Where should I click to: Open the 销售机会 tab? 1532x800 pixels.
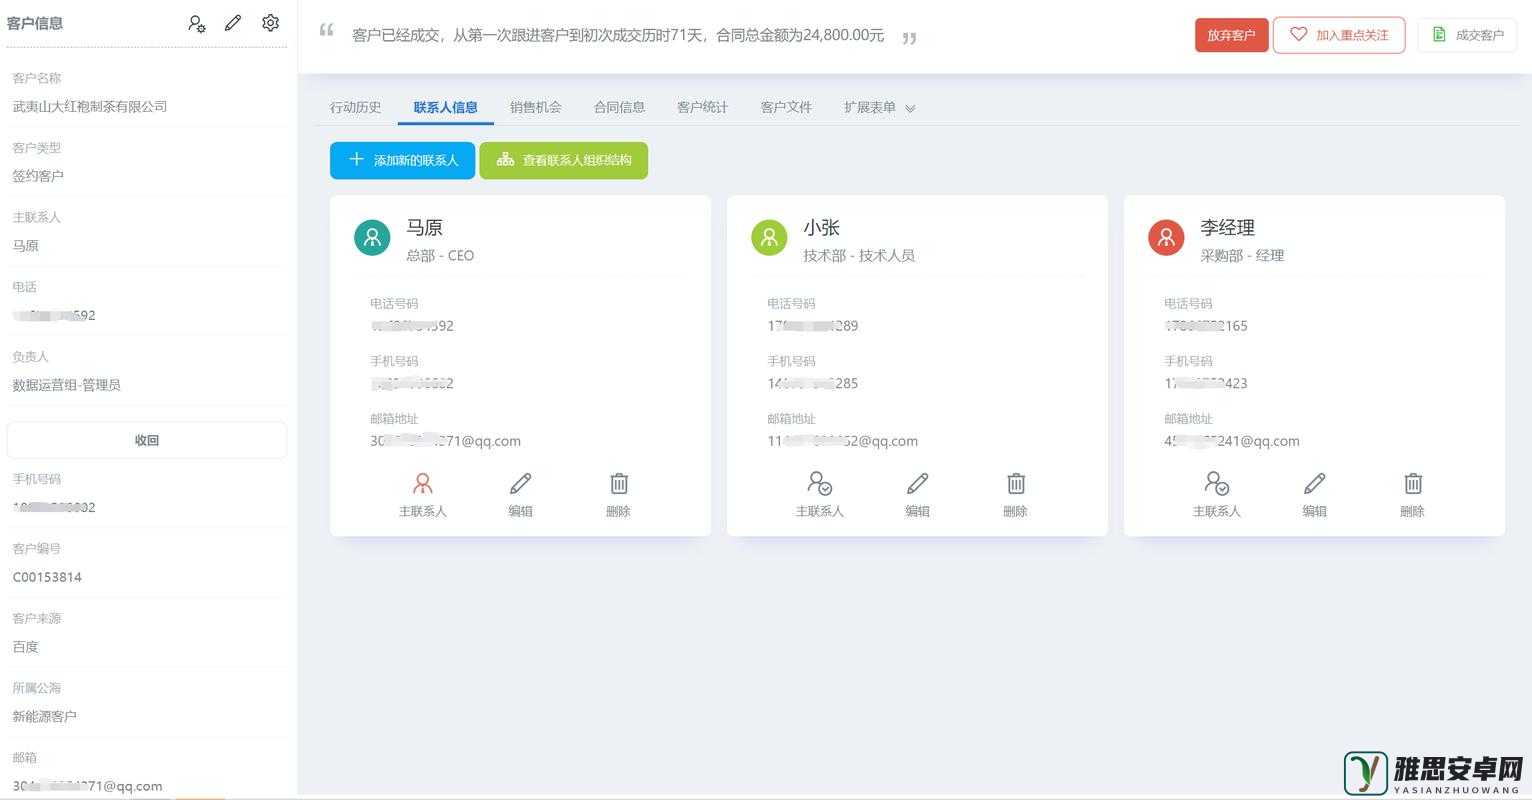(535, 107)
